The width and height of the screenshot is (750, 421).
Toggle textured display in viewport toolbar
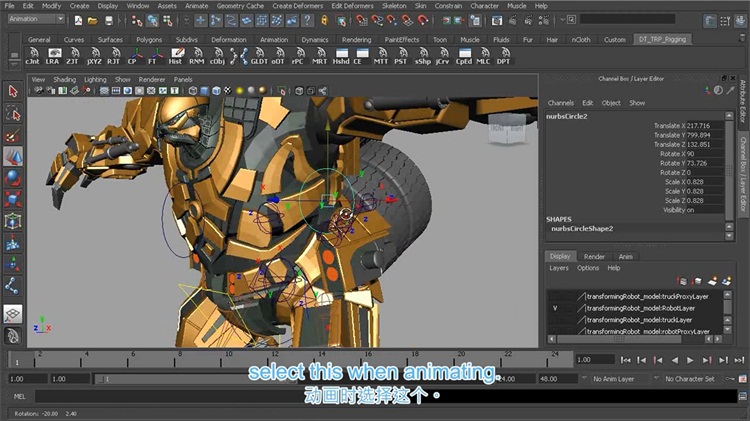pos(228,91)
